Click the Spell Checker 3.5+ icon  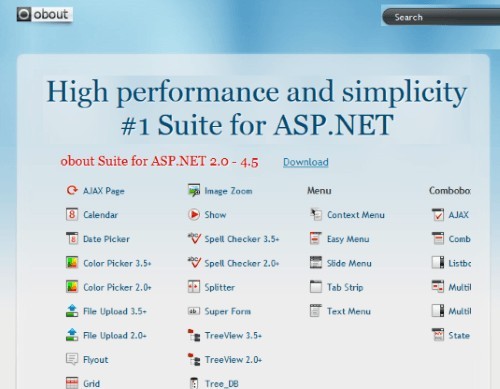(x=194, y=238)
